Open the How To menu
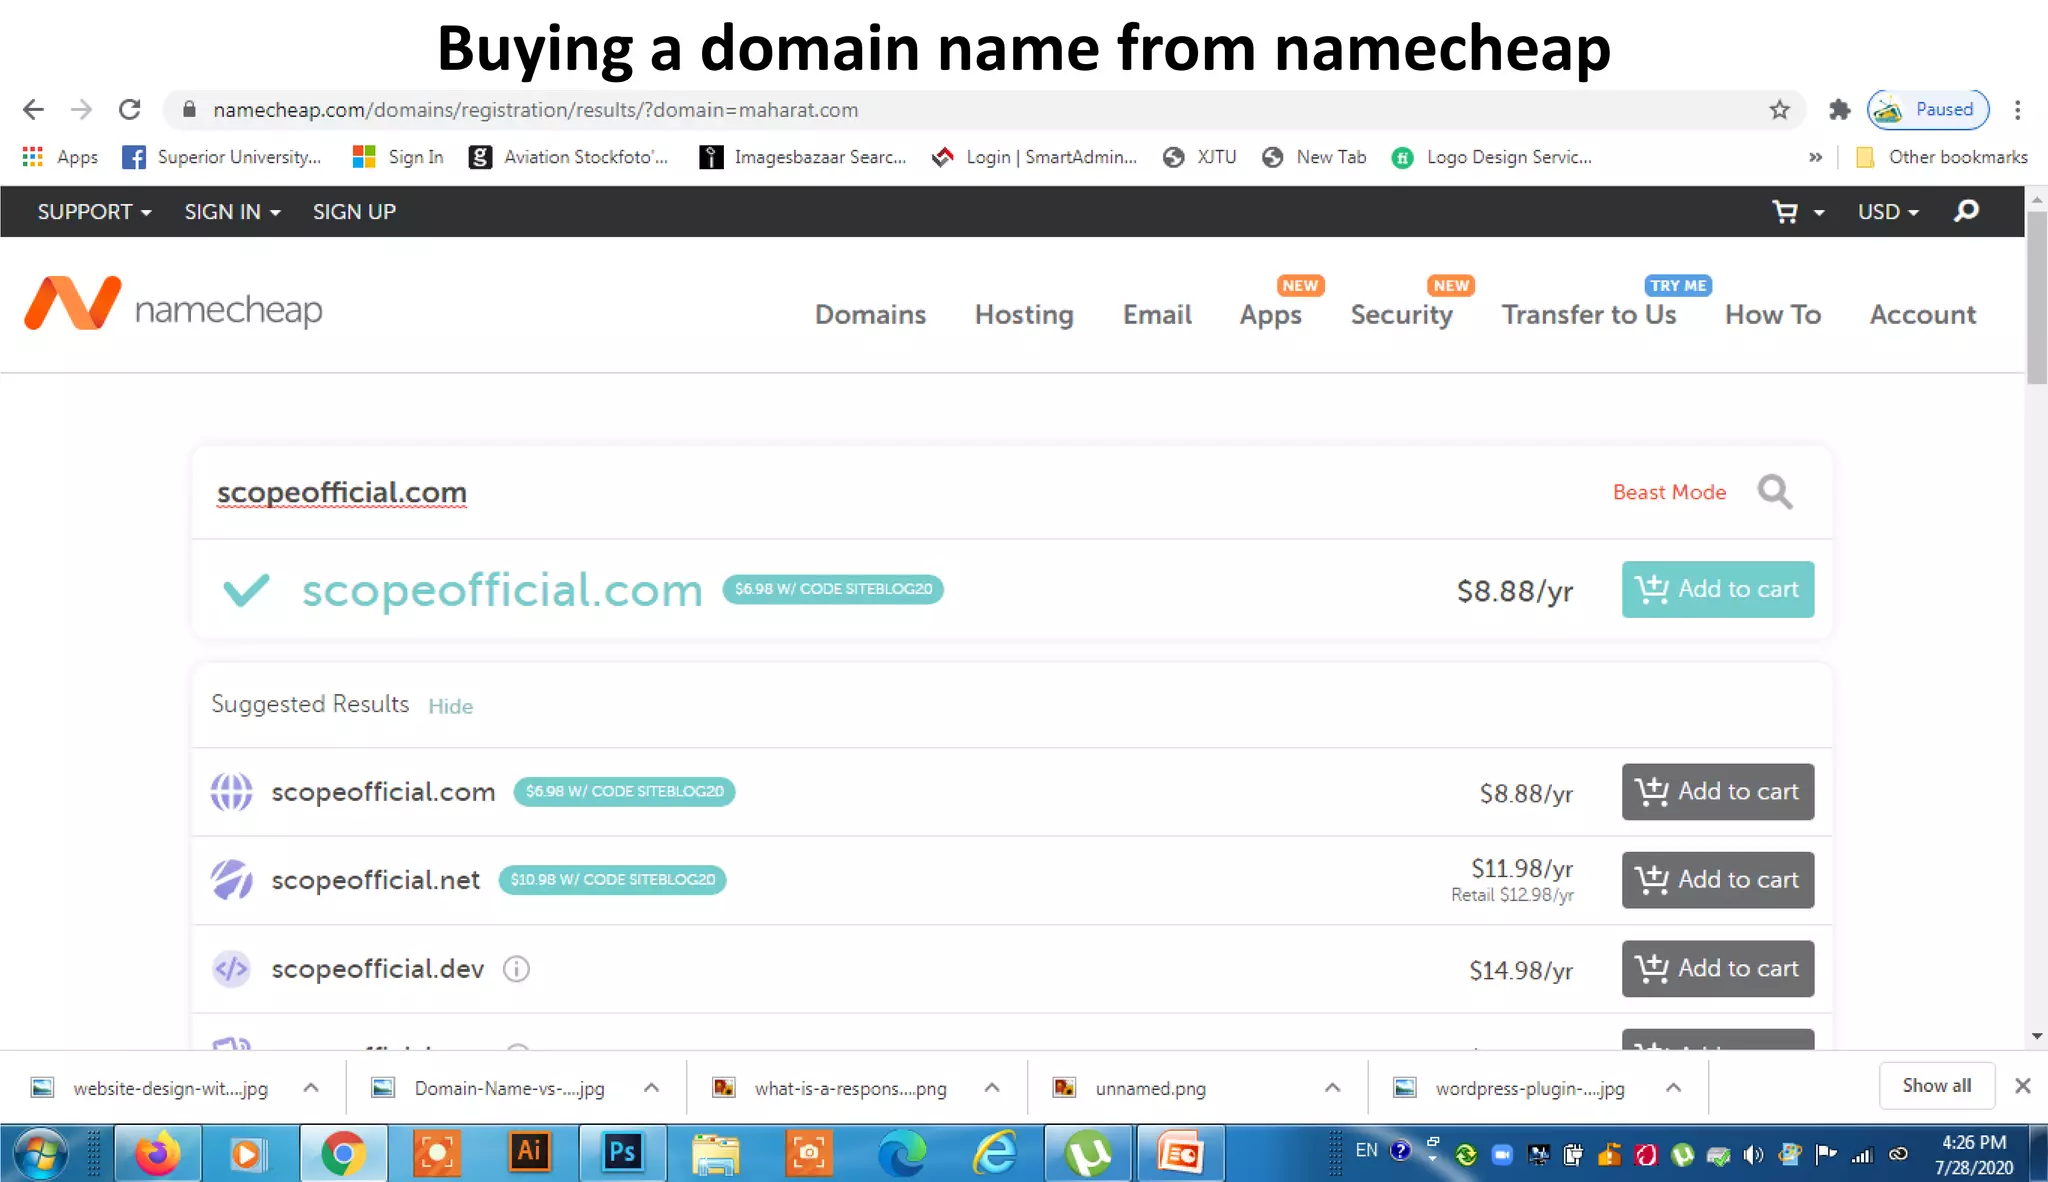 pyautogui.click(x=1772, y=315)
